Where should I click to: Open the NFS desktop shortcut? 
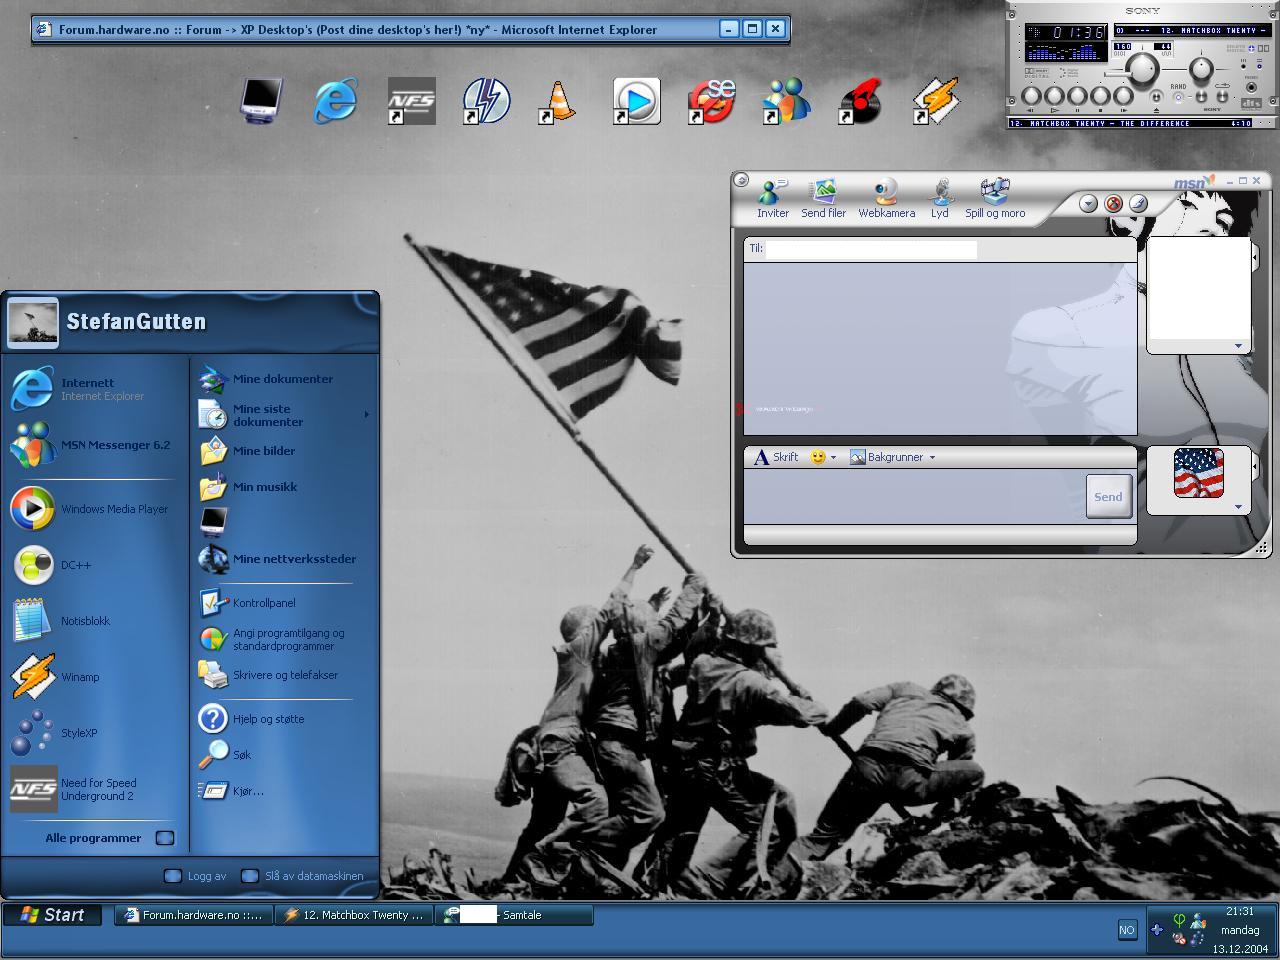[411, 101]
